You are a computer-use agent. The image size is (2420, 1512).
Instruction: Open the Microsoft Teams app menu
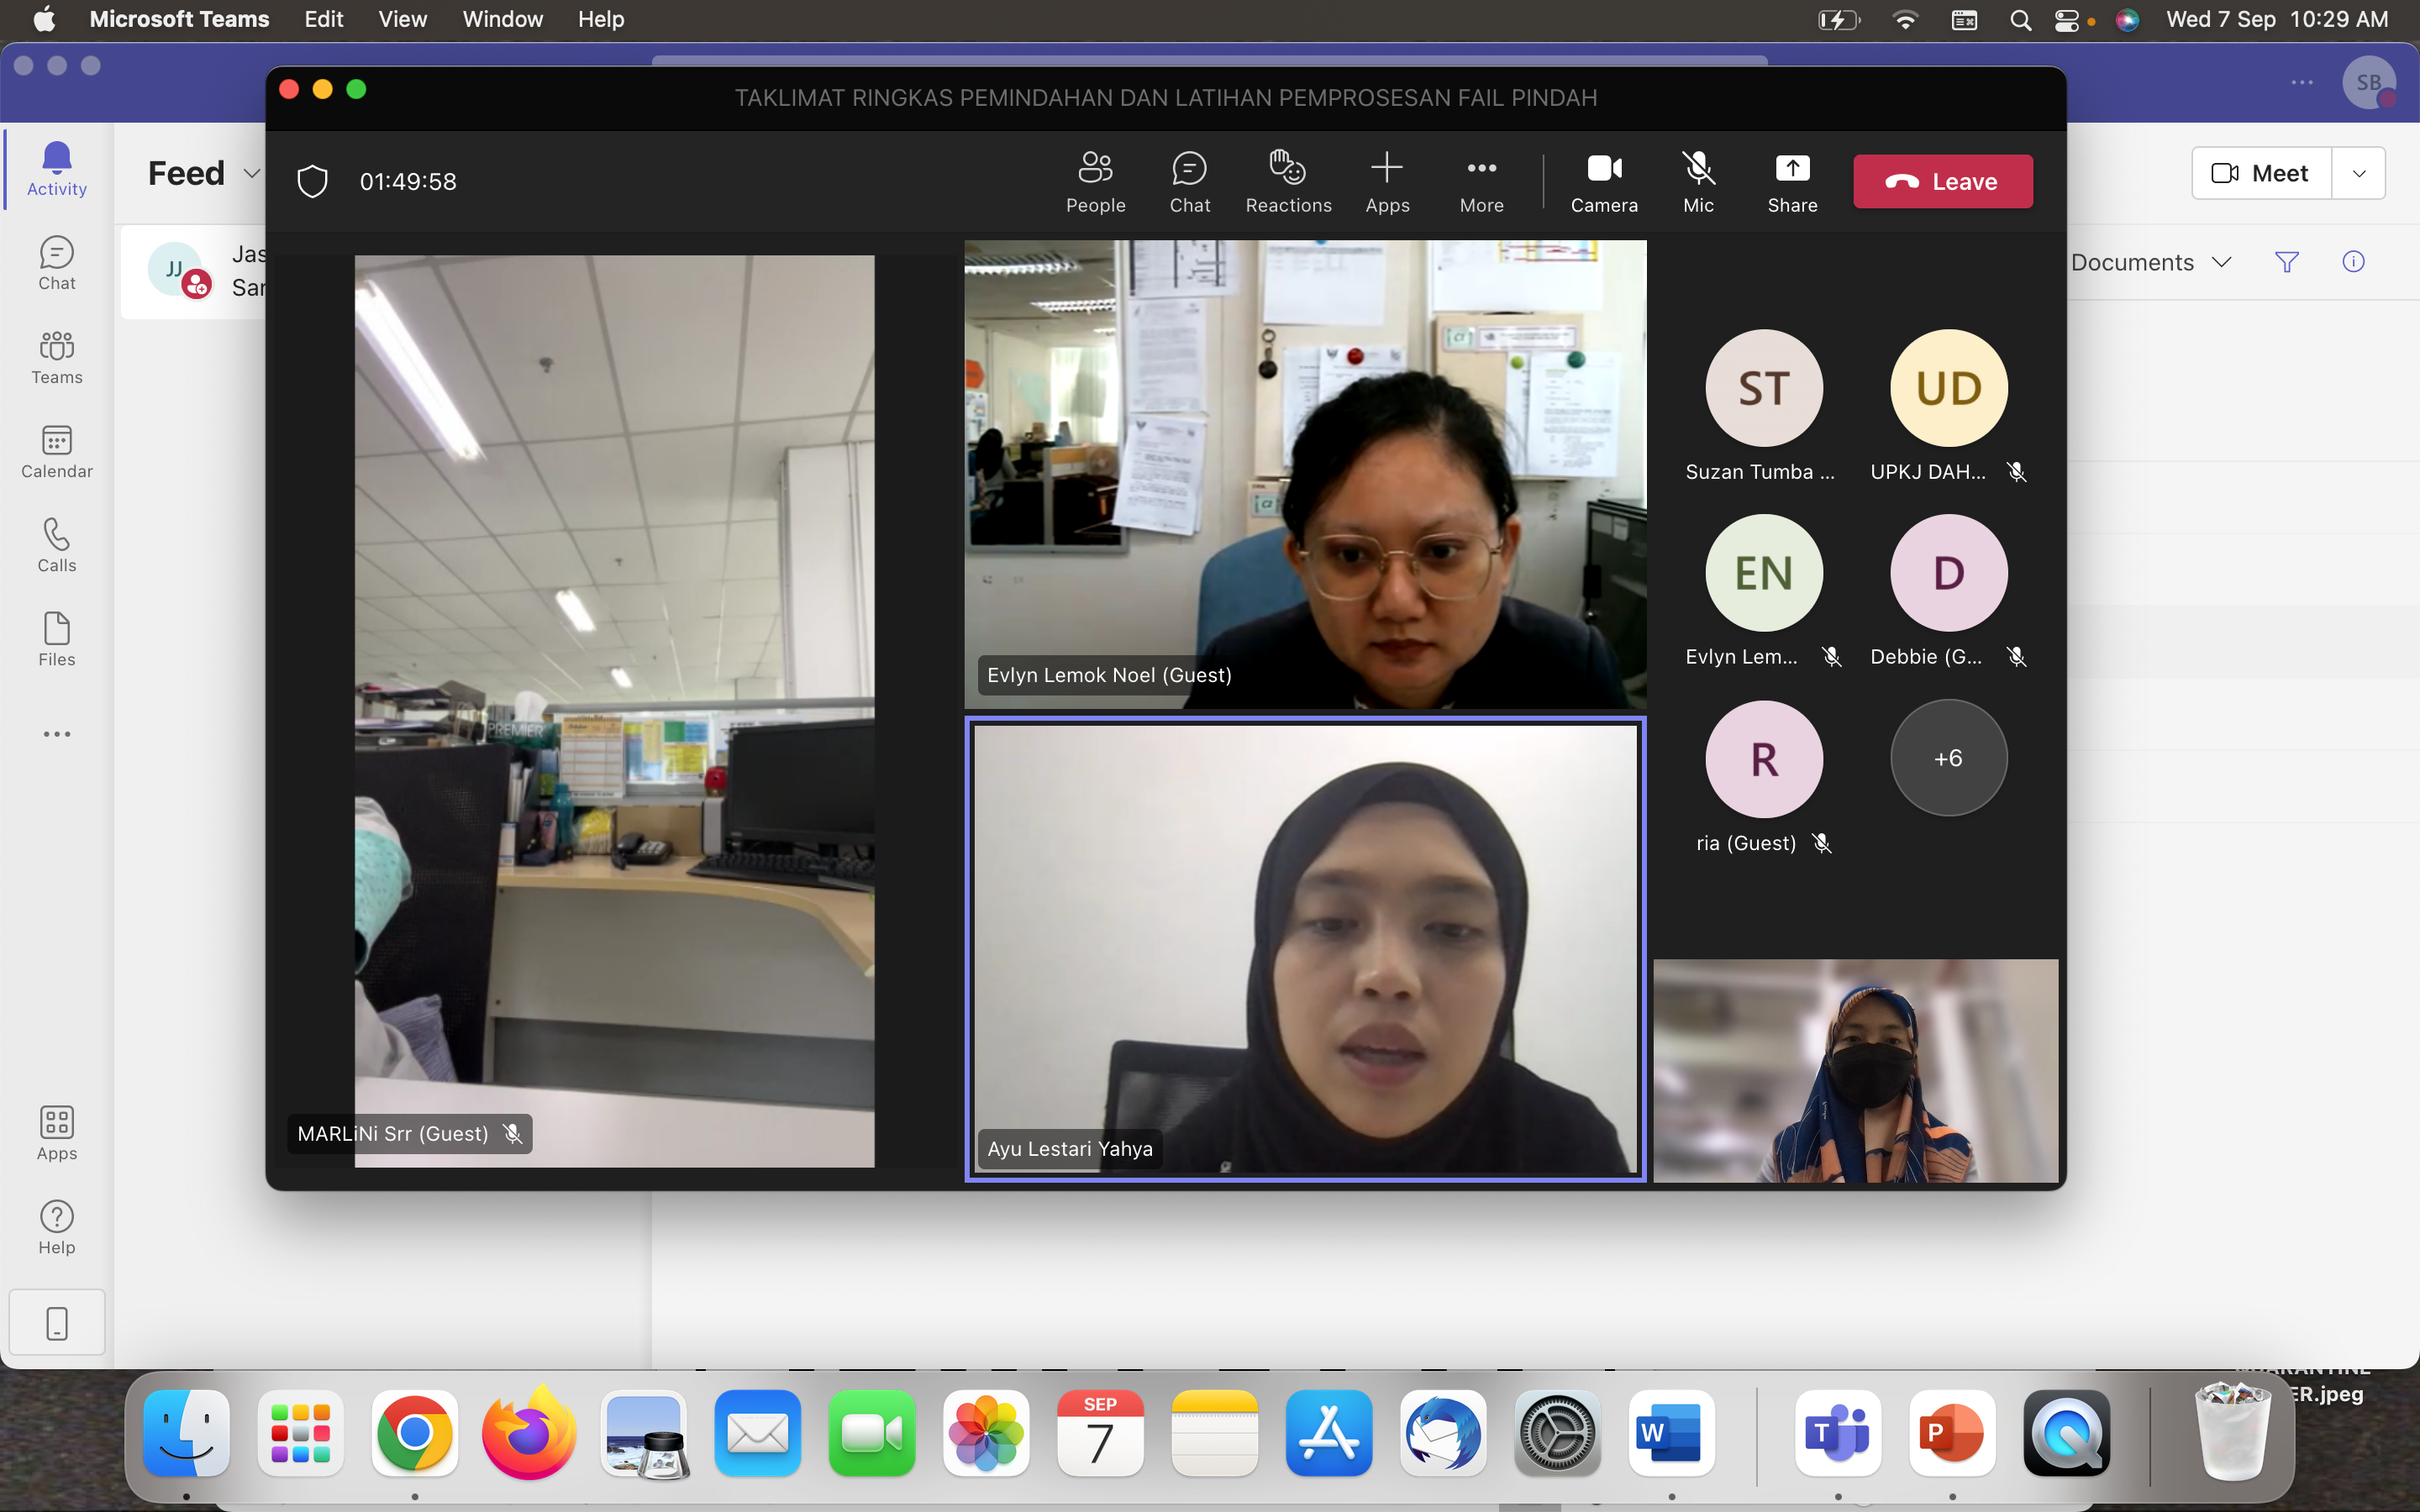pos(179,19)
